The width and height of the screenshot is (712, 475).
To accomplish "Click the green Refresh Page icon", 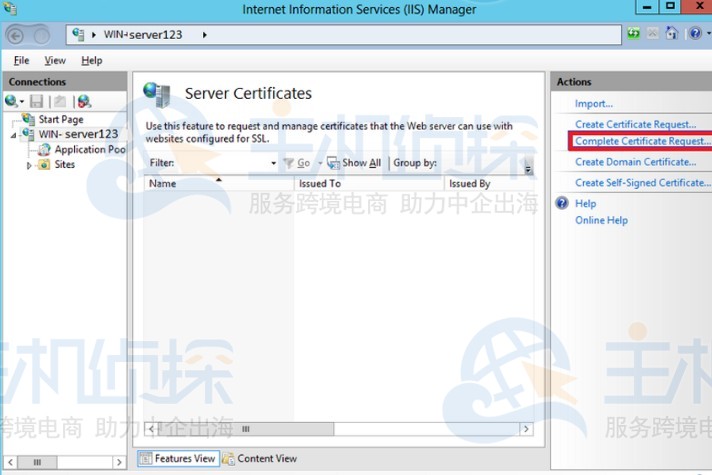I will 634,34.
